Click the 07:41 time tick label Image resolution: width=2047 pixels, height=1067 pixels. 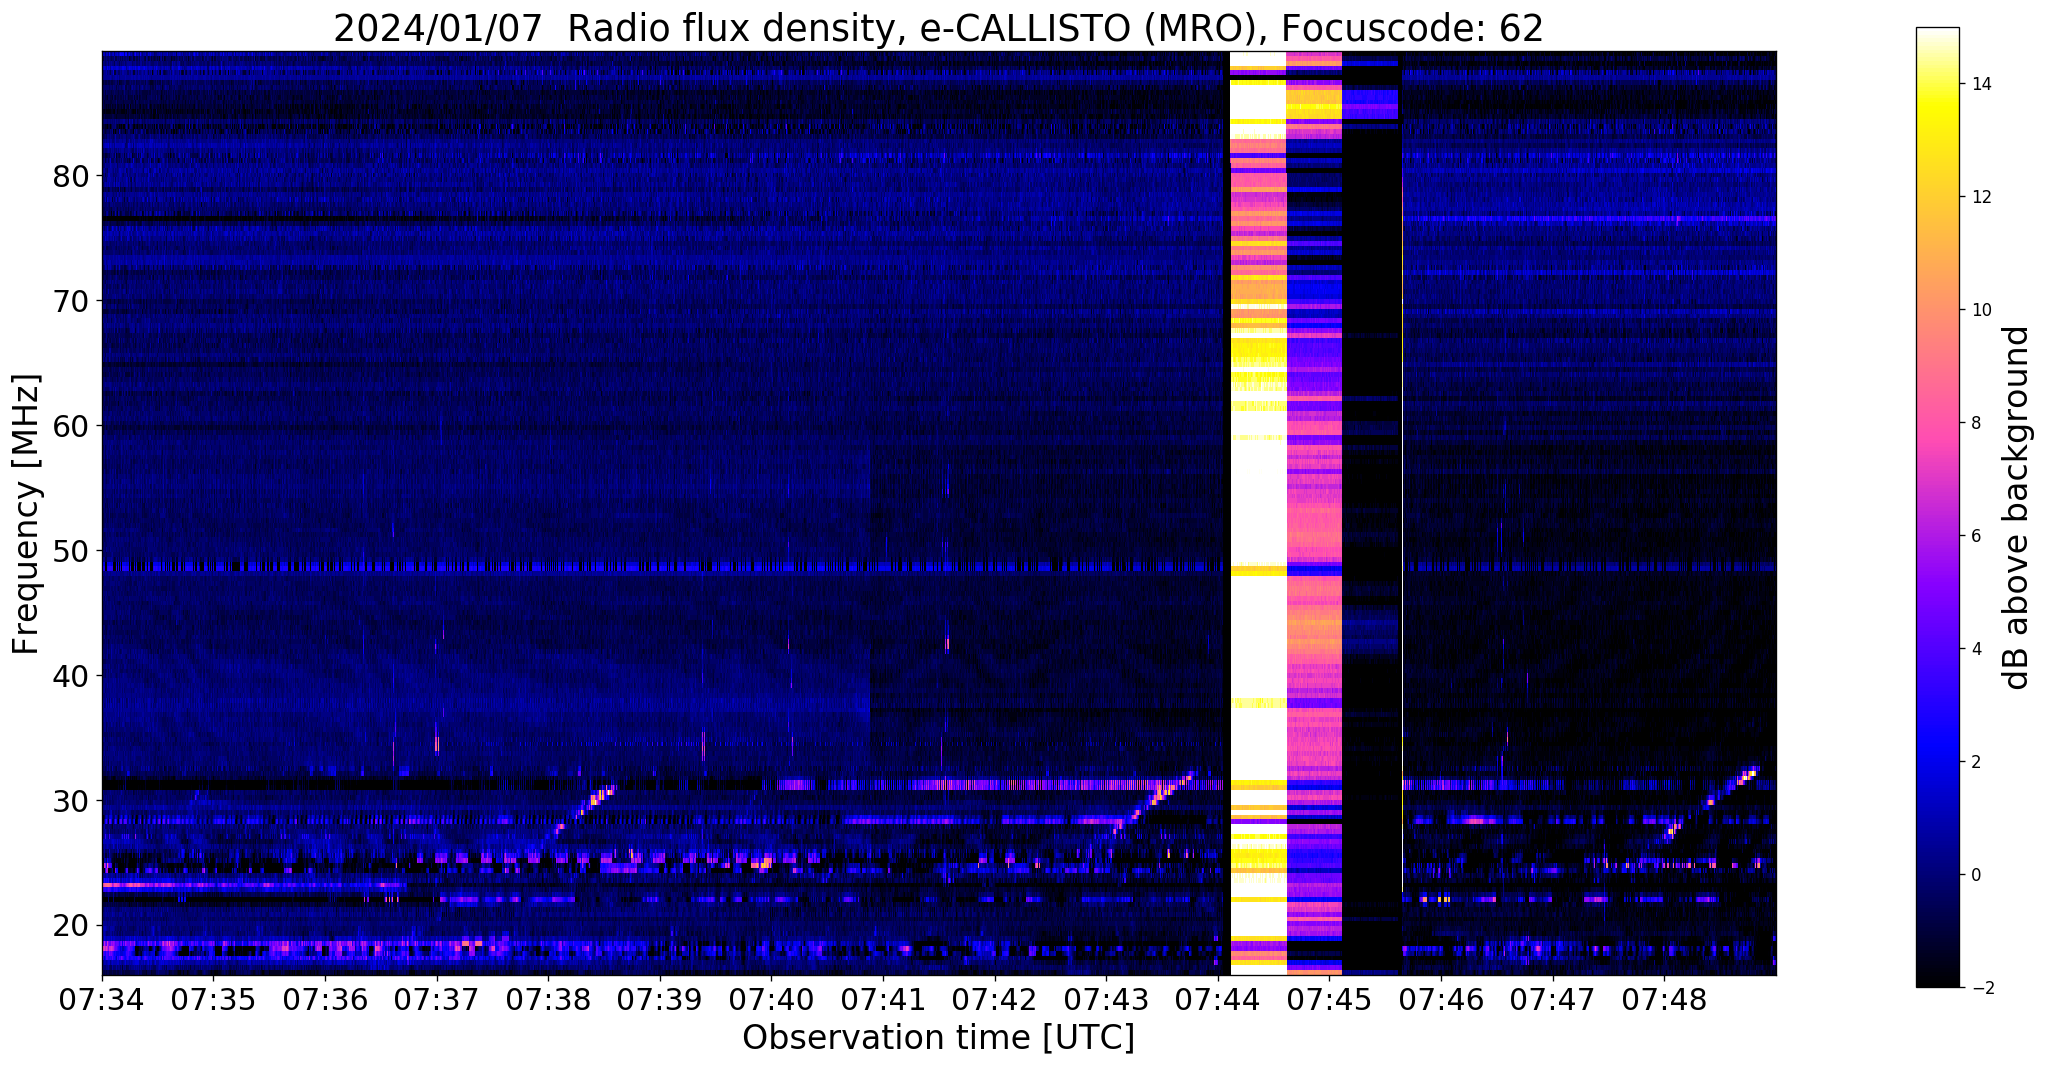tap(883, 998)
